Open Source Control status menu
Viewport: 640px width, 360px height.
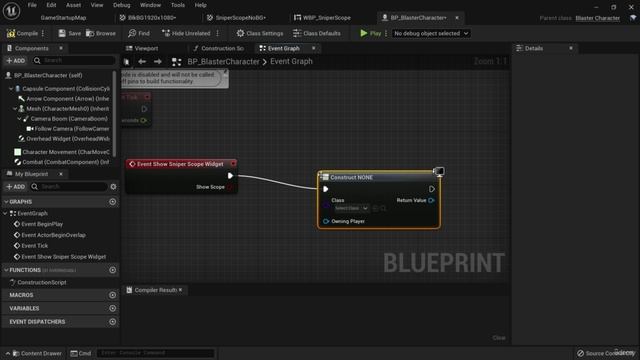(x=606, y=353)
